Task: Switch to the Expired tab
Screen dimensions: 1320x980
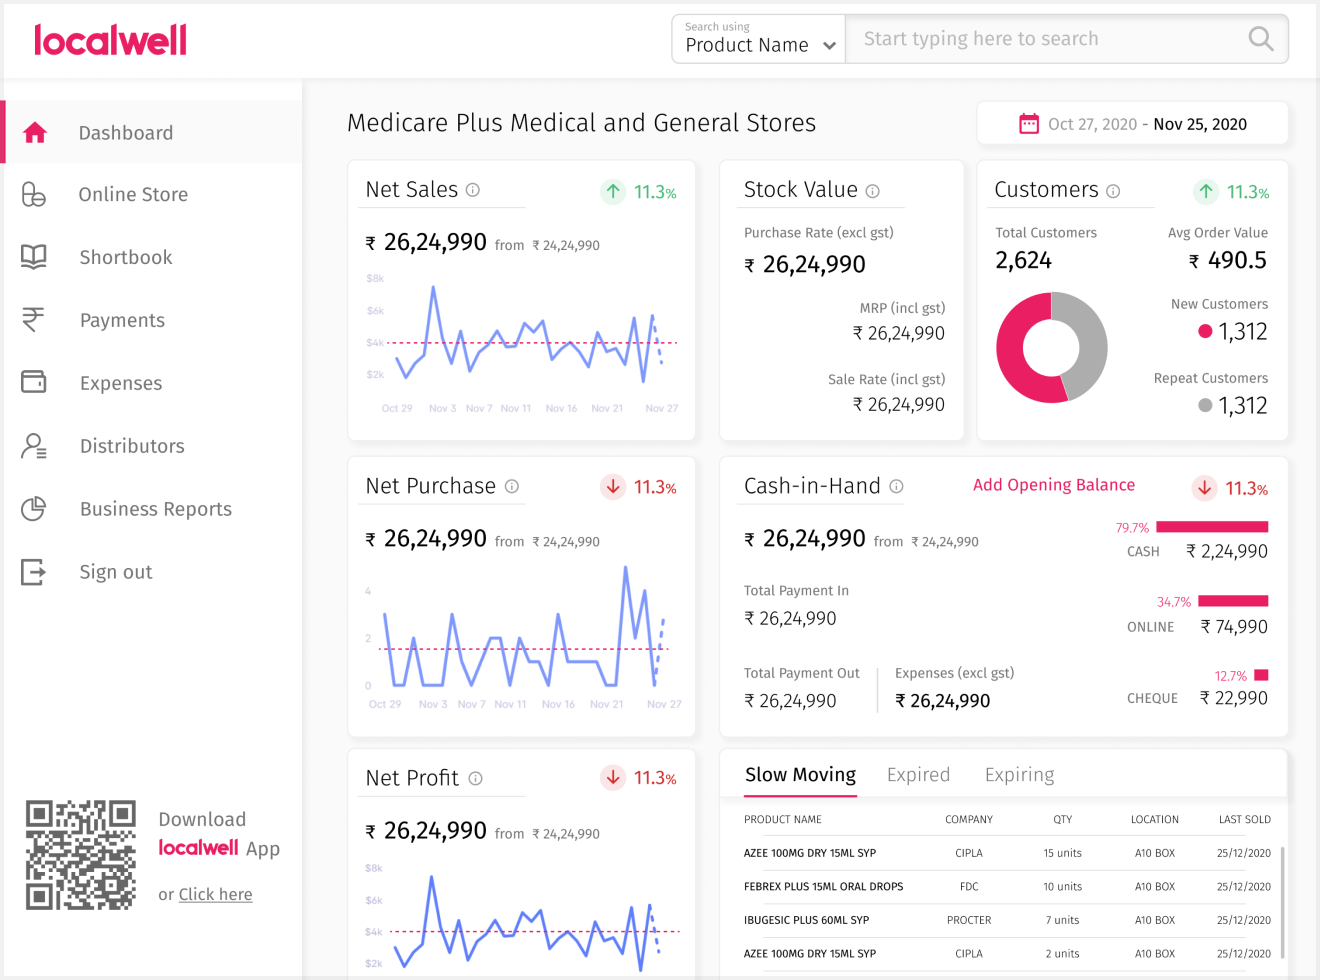Action: (x=918, y=775)
